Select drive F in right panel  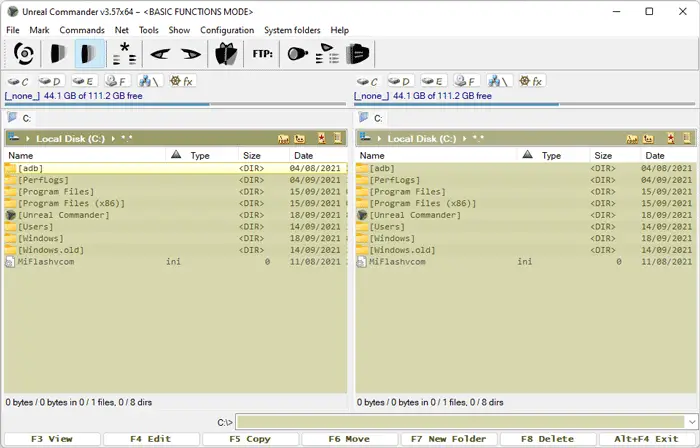(466, 81)
